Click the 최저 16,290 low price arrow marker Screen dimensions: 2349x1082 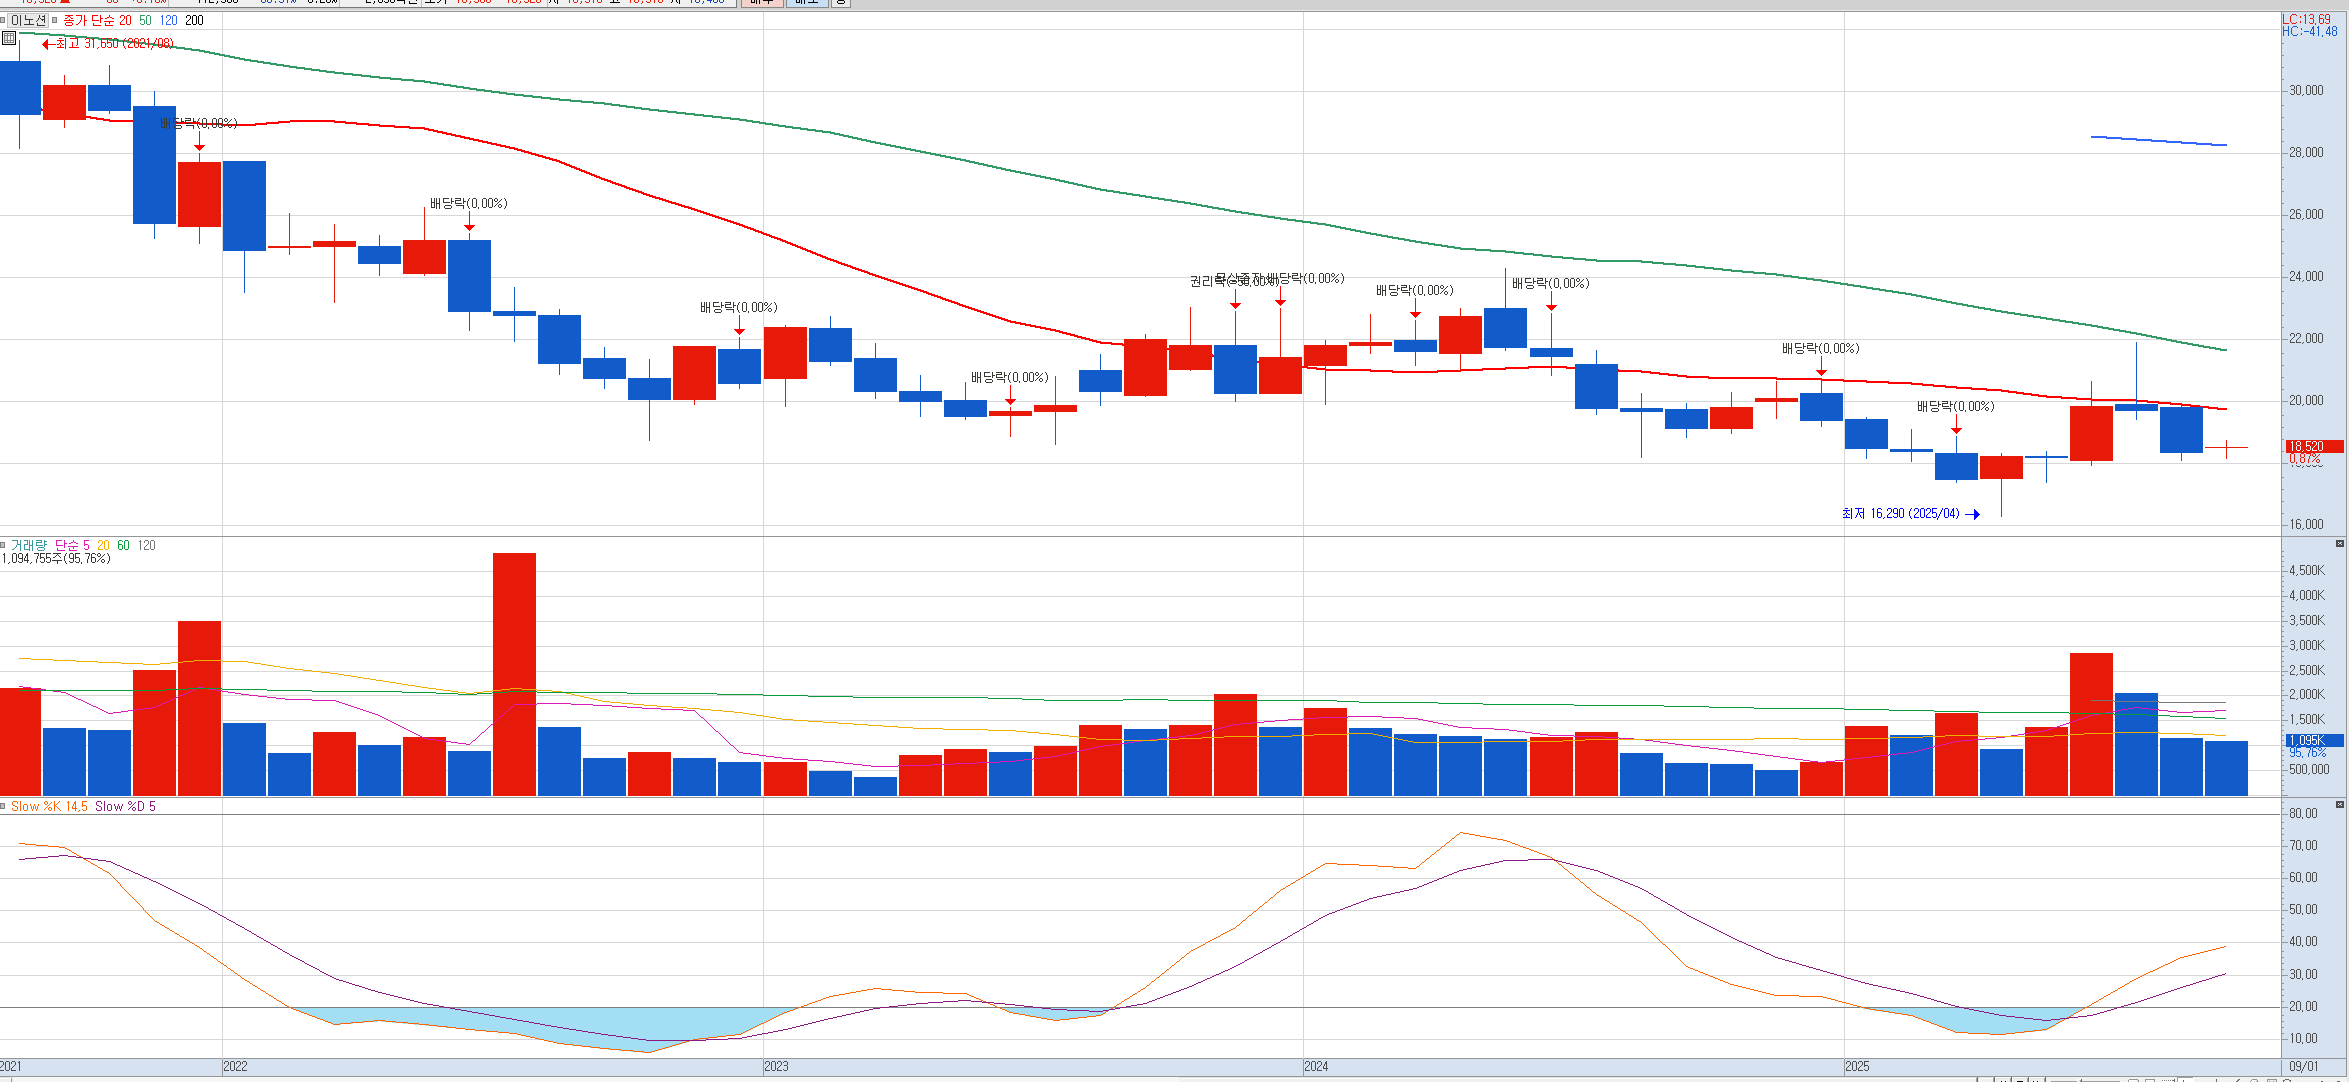(1973, 514)
